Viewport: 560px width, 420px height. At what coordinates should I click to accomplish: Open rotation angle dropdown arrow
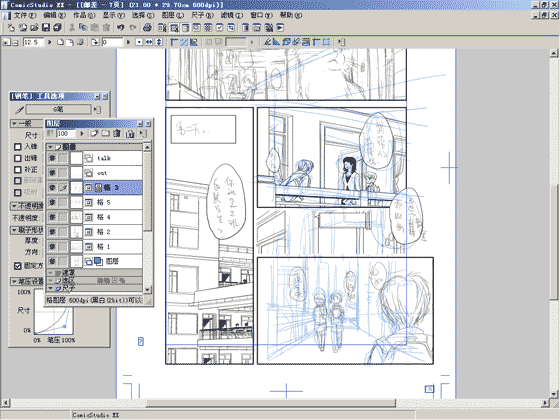129,42
